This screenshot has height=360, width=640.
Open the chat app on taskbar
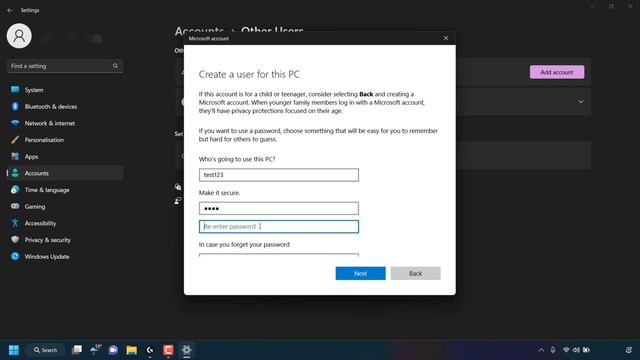pyautogui.click(x=113, y=350)
